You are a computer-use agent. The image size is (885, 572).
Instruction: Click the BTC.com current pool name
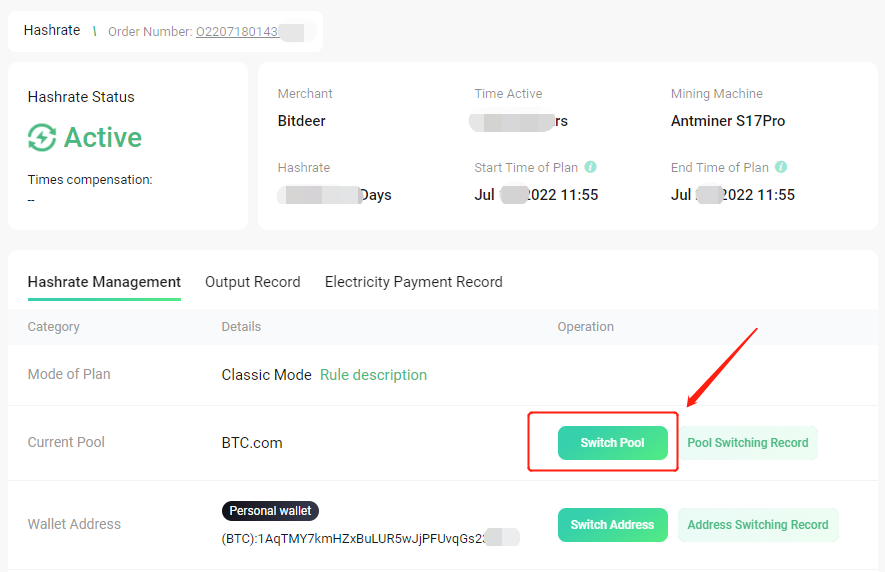tap(252, 443)
